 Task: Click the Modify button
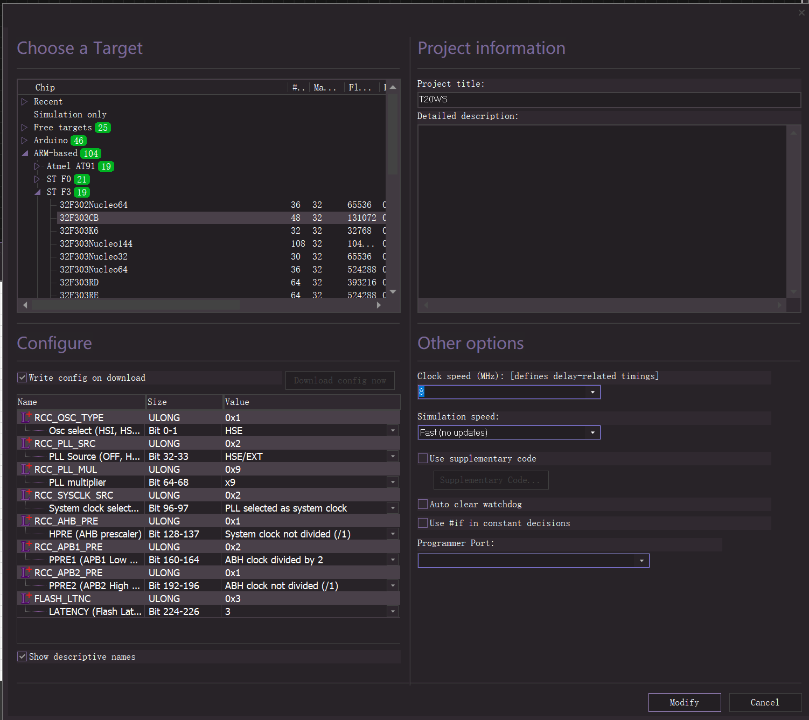point(684,702)
